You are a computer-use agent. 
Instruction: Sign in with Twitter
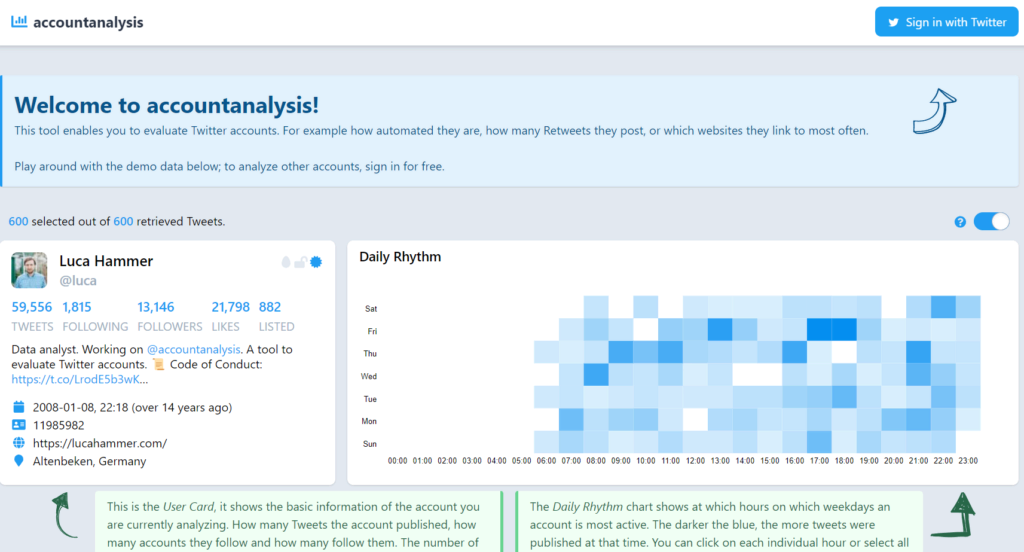click(x=946, y=22)
